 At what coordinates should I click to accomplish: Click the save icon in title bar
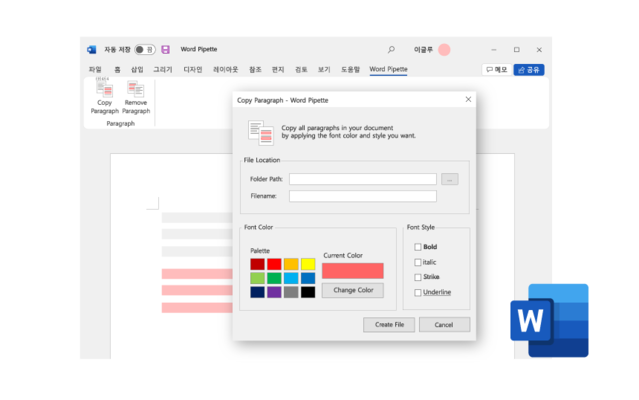(x=165, y=50)
